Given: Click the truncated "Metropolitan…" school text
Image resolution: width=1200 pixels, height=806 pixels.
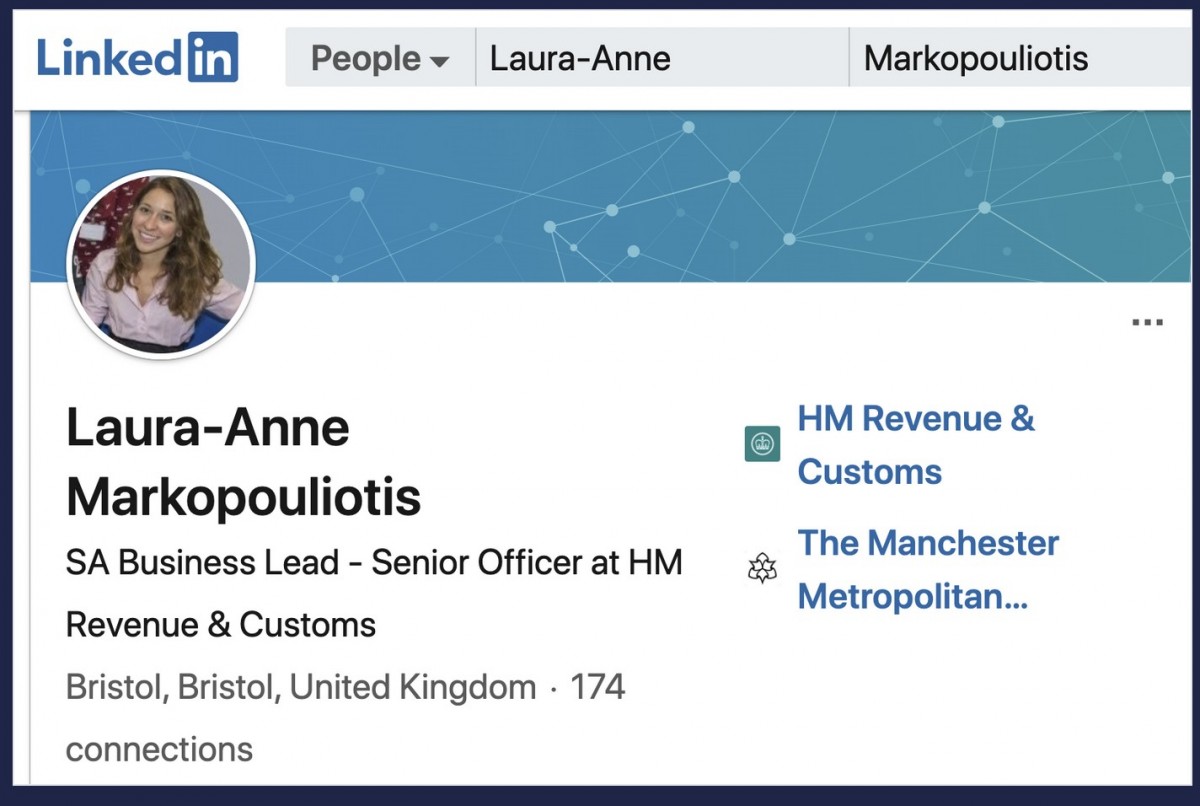Looking at the screenshot, I should 912,598.
